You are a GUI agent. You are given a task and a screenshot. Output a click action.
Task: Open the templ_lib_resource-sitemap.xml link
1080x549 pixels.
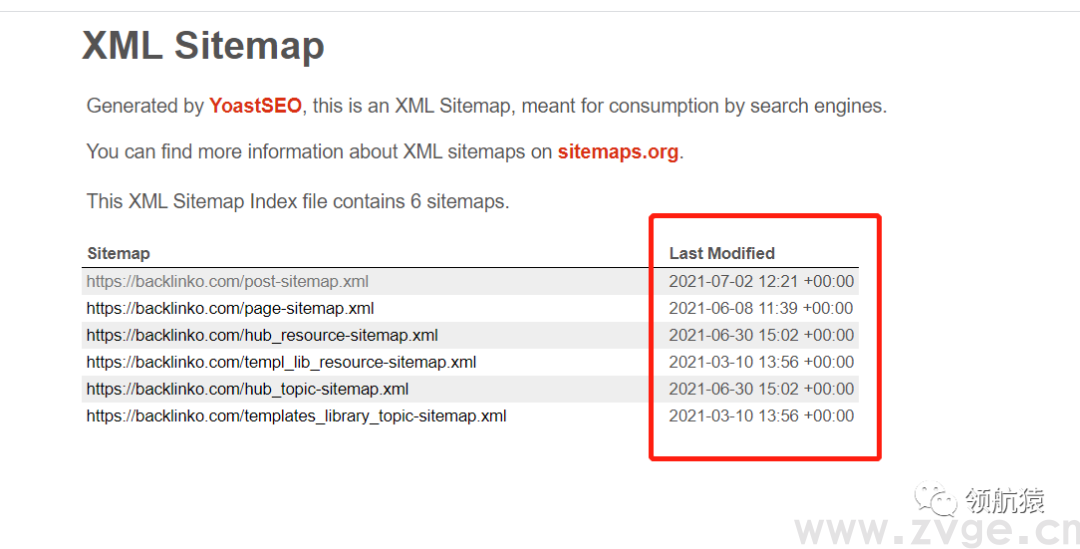281,362
